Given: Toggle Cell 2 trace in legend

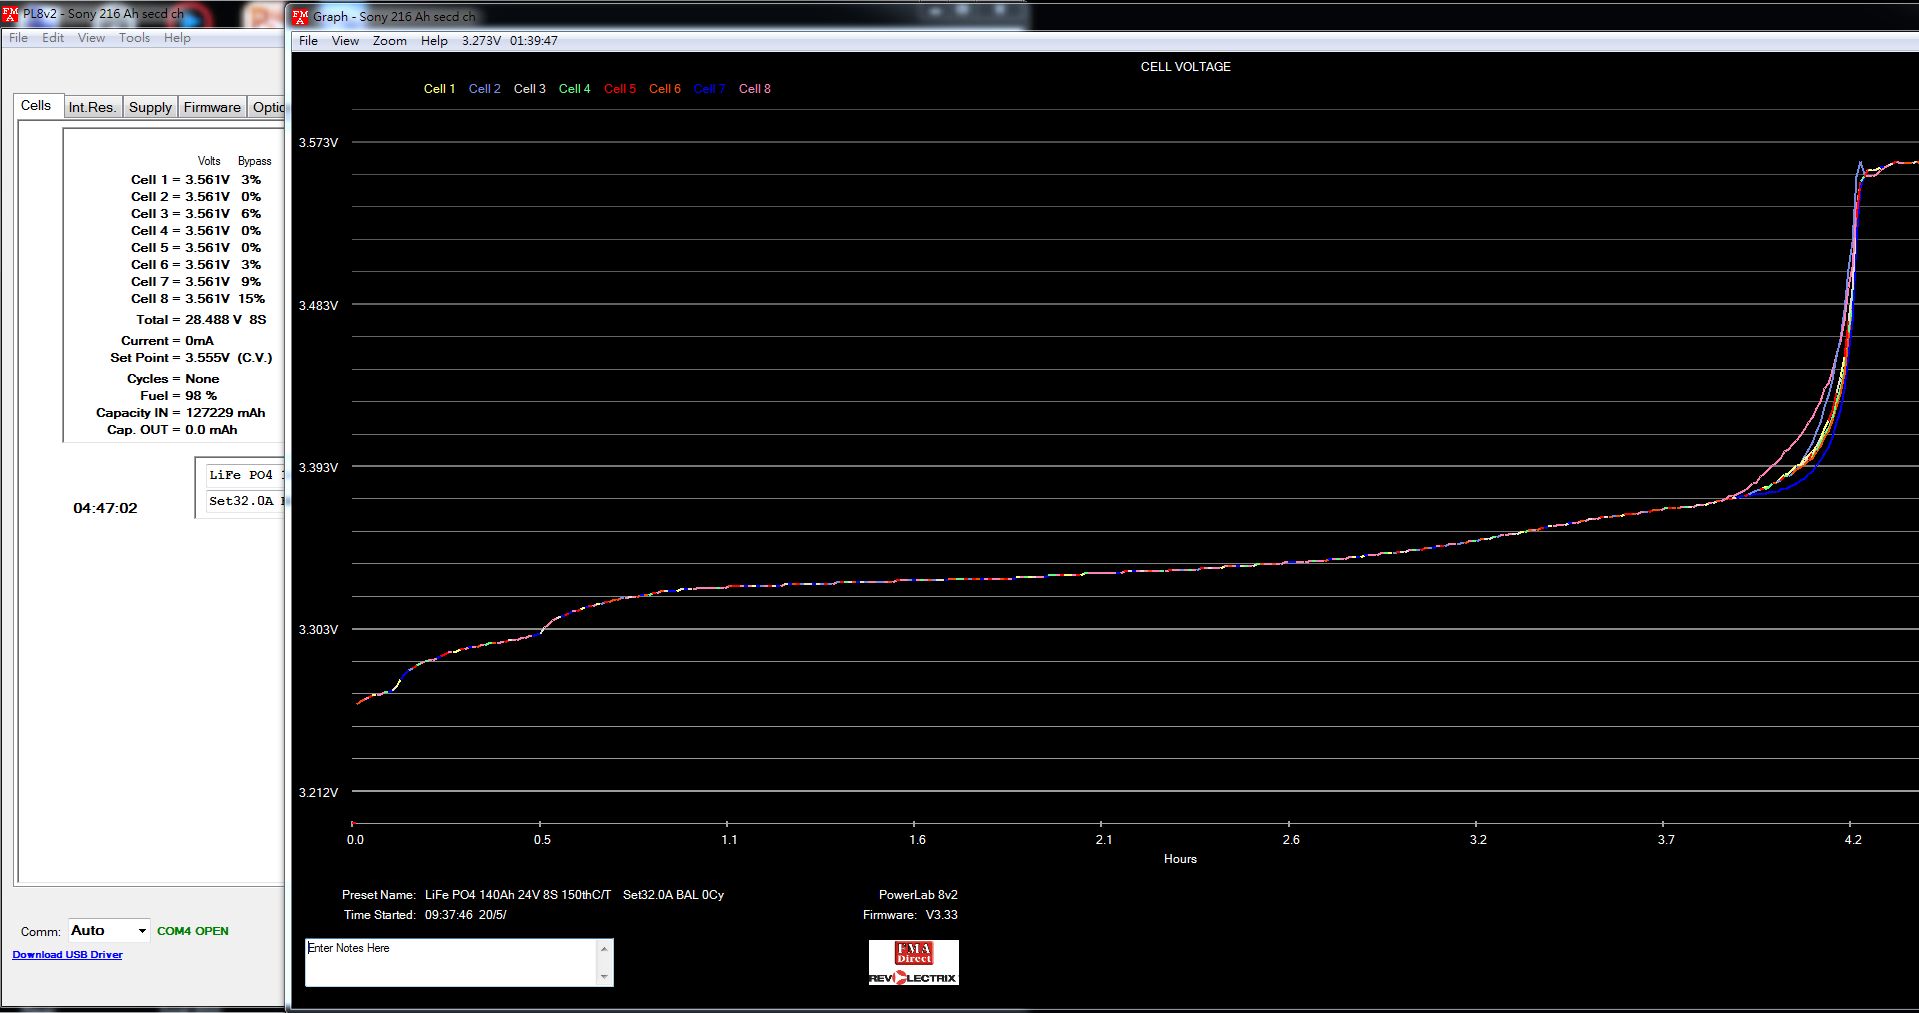Looking at the screenshot, I should click(x=484, y=89).
